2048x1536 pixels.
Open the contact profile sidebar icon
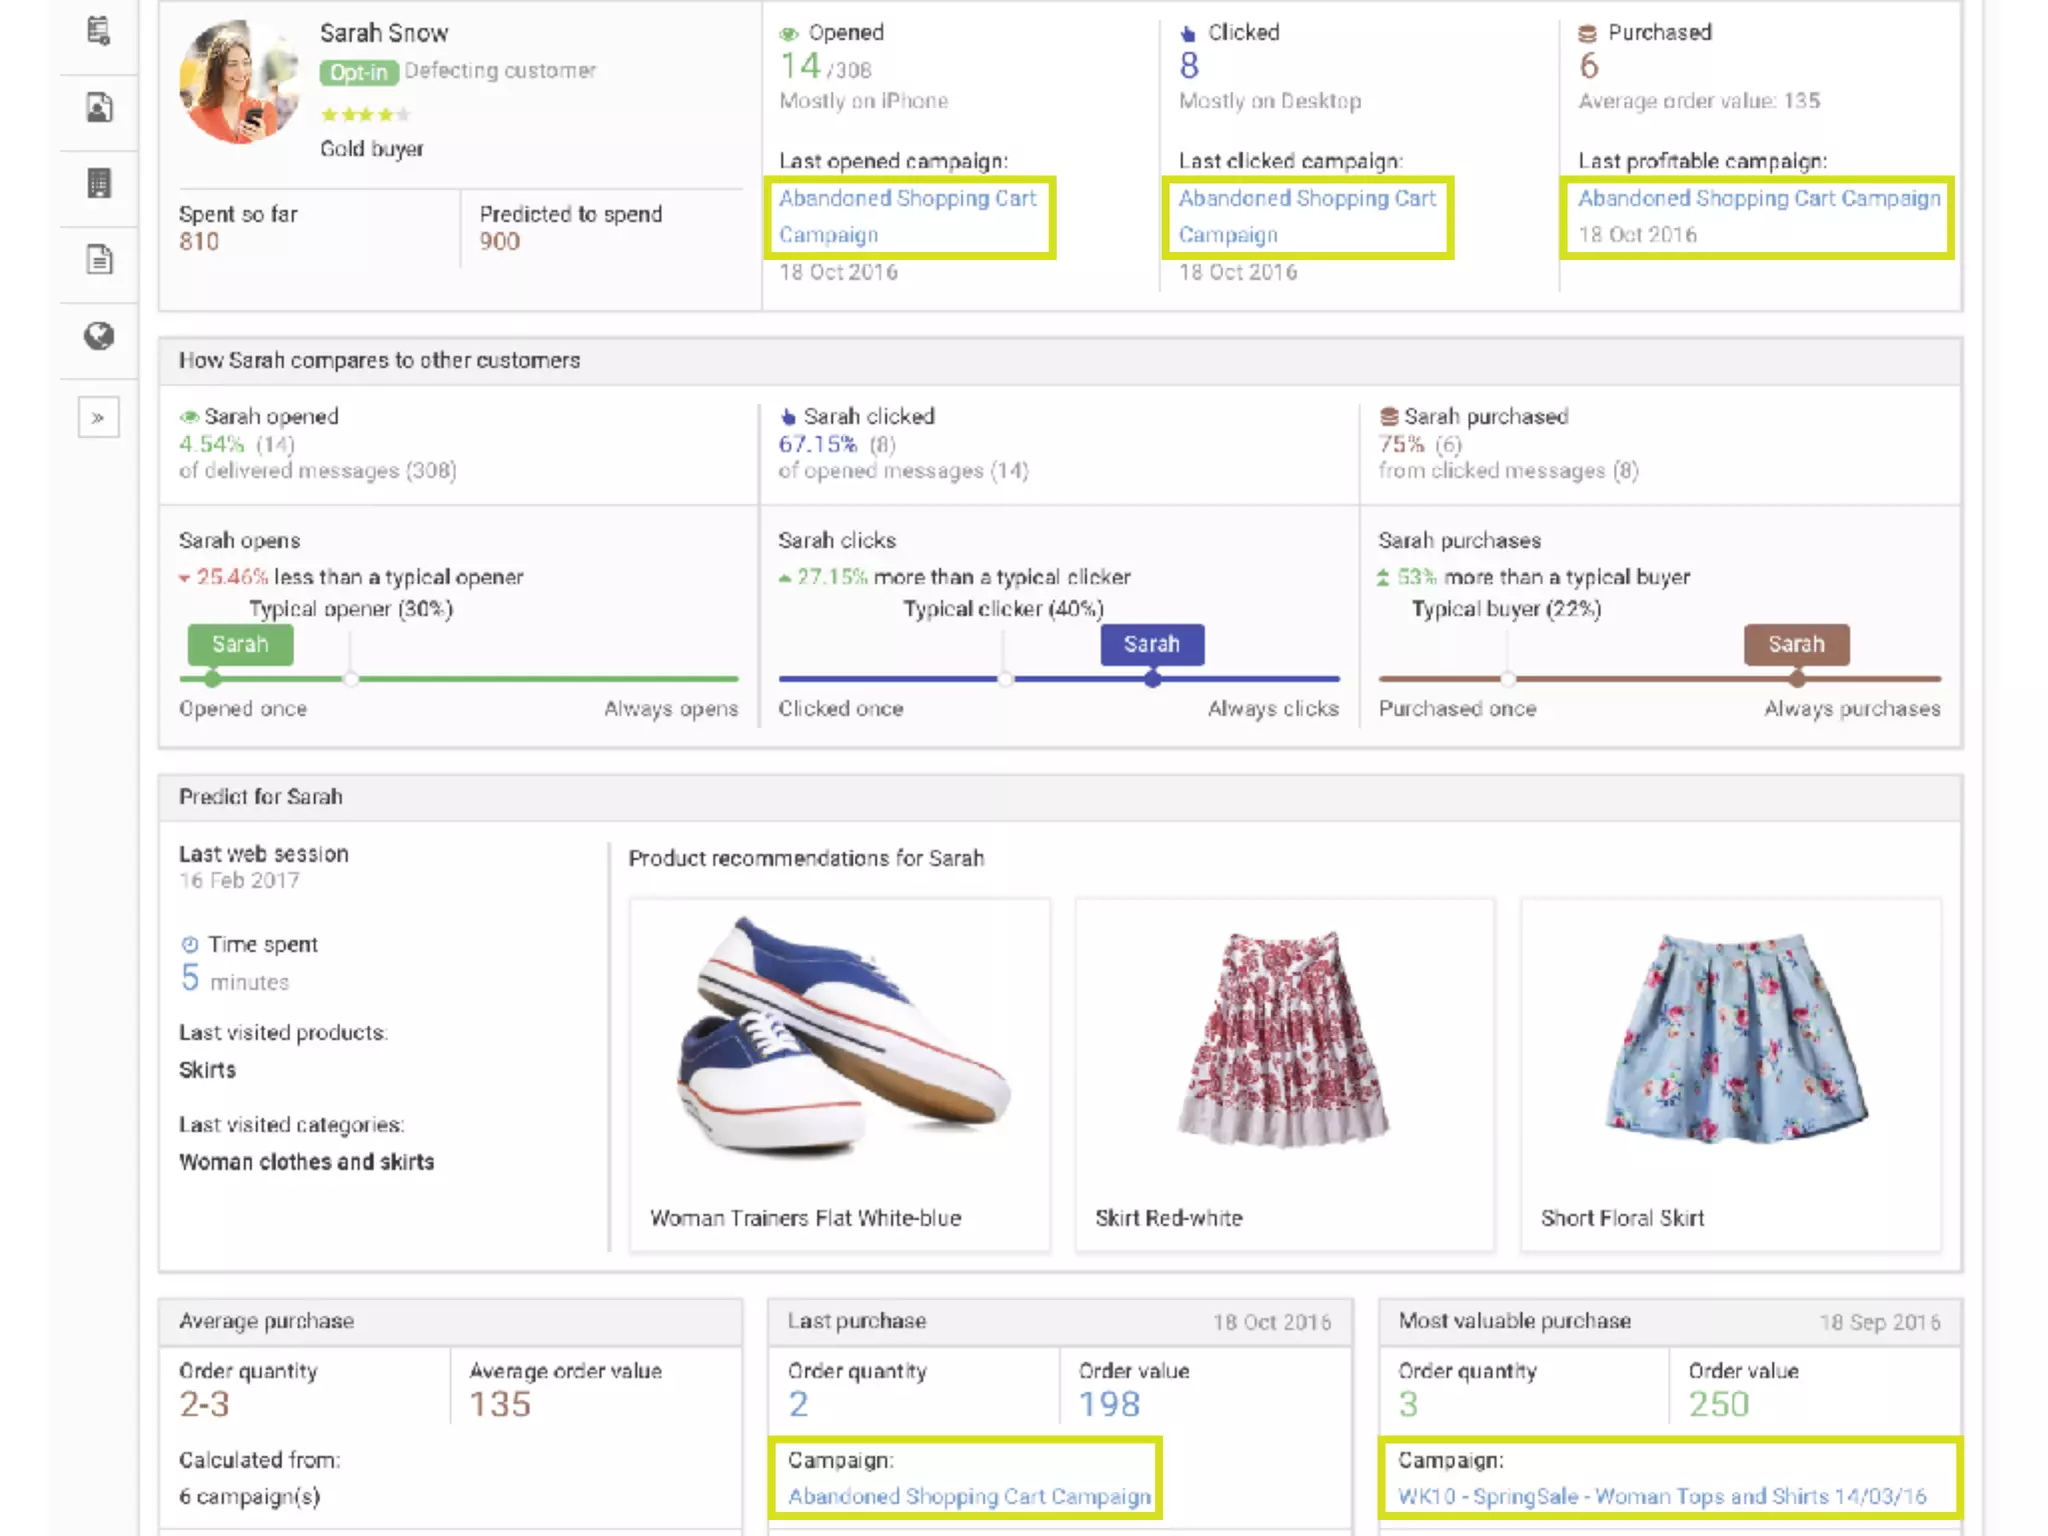click(98, 108)
